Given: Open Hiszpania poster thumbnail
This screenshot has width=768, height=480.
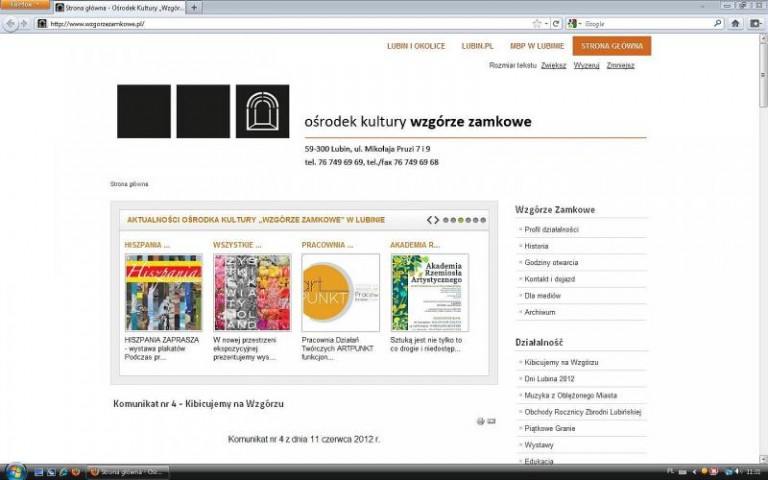Looking at the screenshot, I should [164, 292].
